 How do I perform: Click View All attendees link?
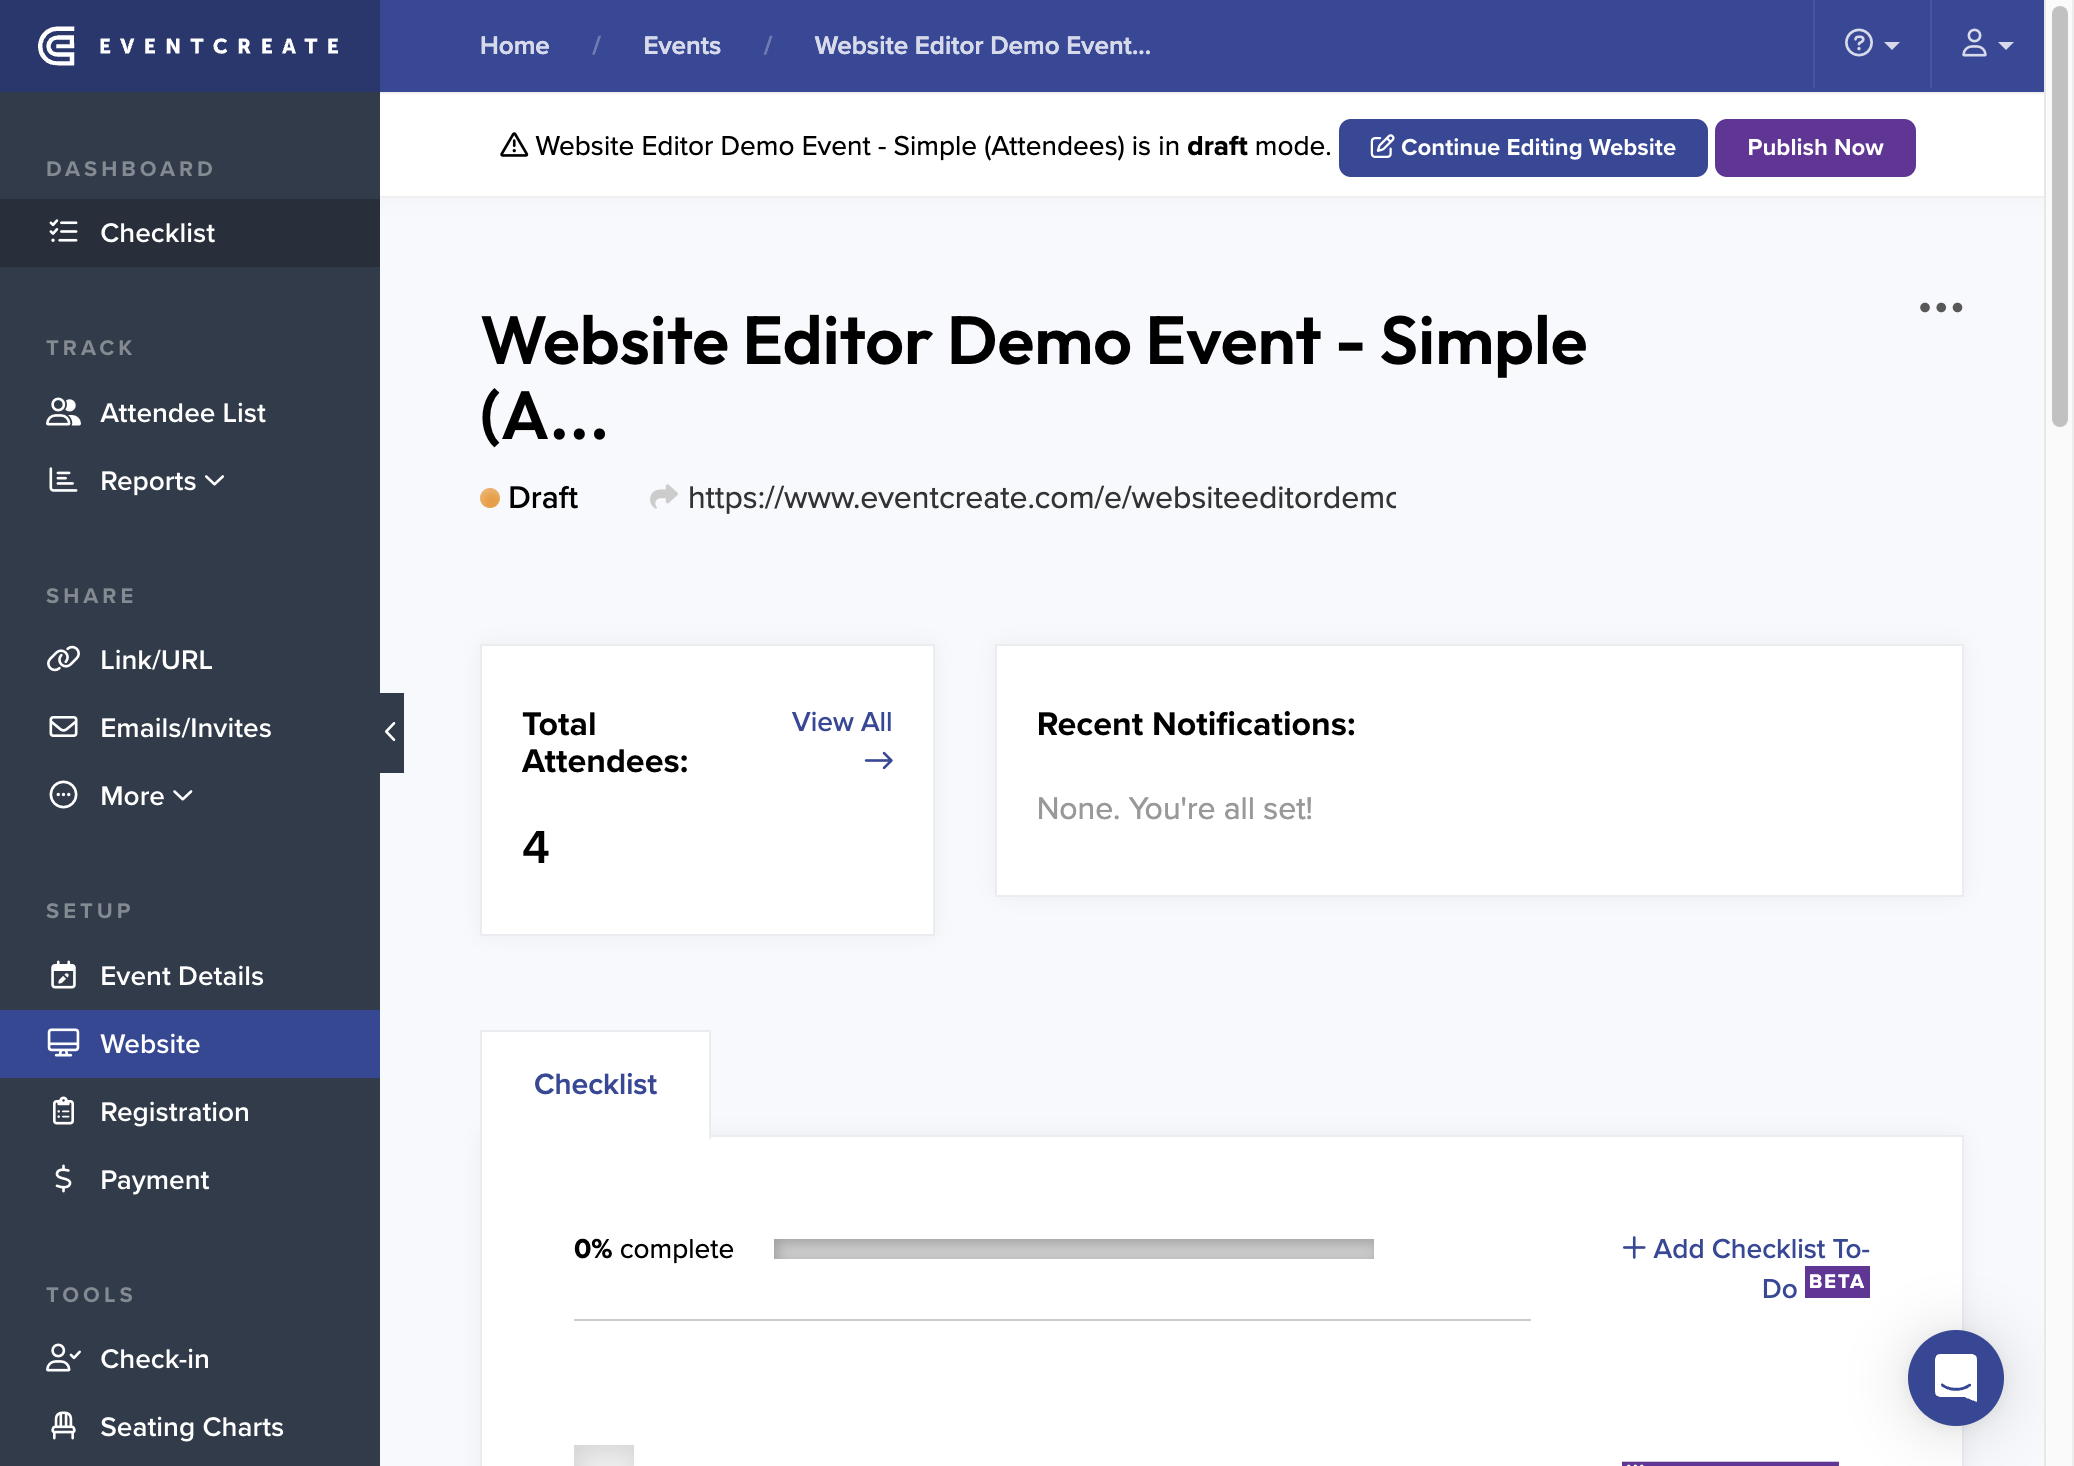point(842,740)
